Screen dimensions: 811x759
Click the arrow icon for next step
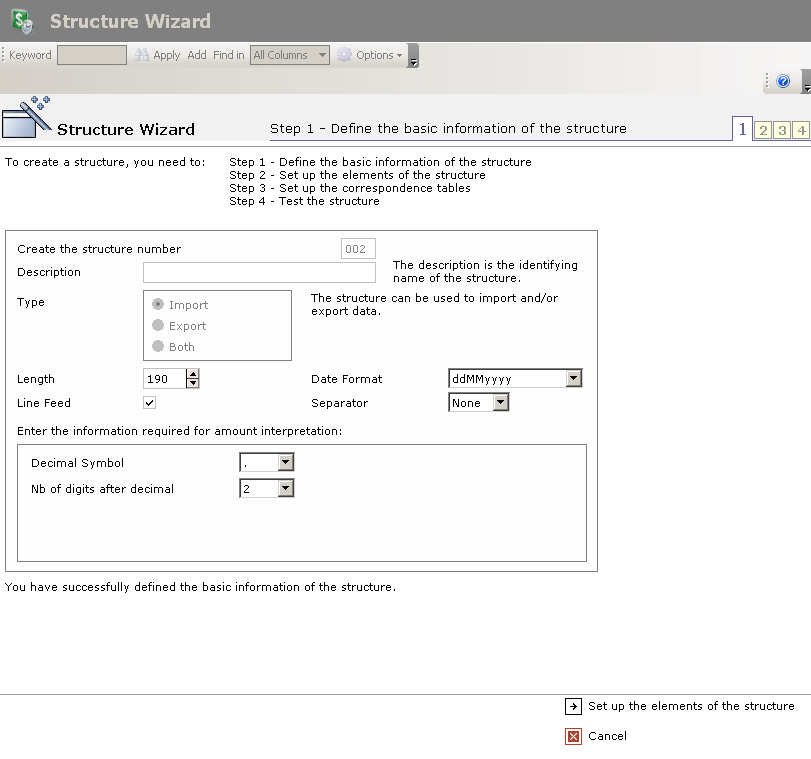573,706
